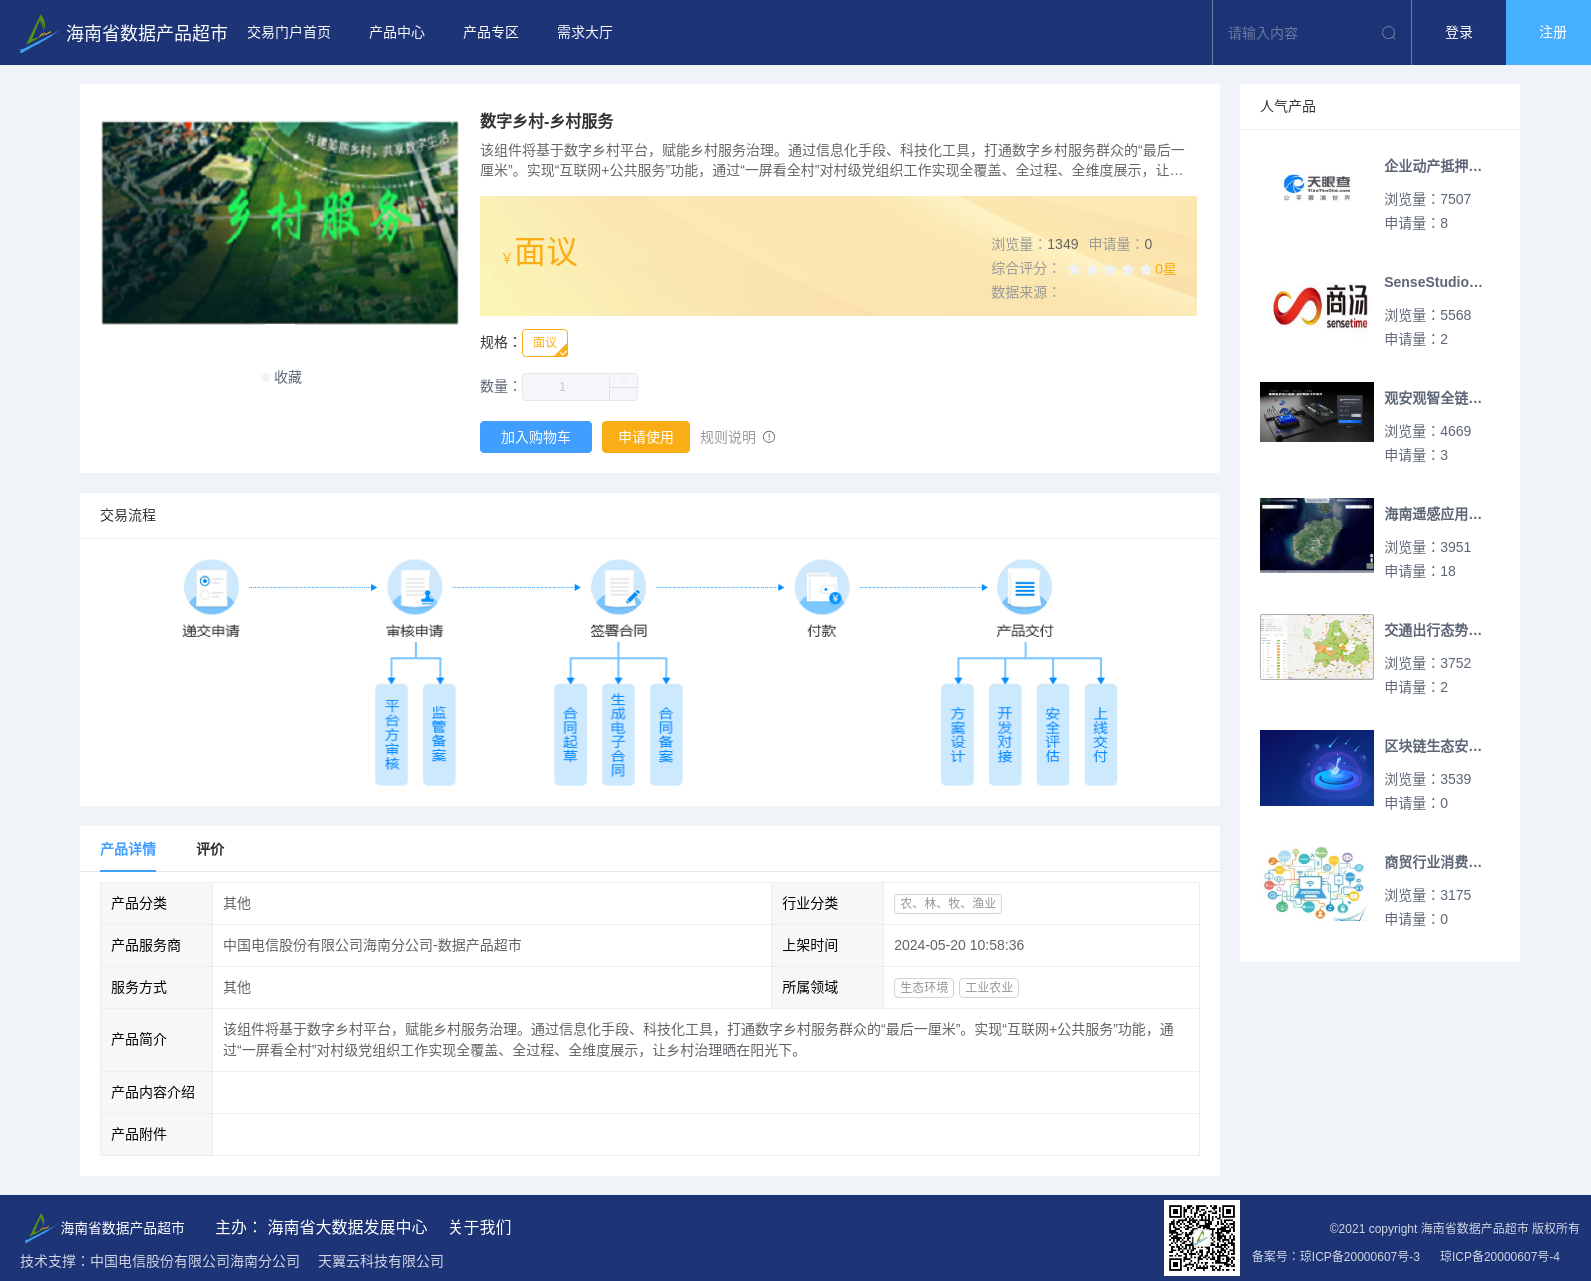Click the 合同起草 flow box
This screenshot has width=1591, height=1281.
(x=570, y=735)
